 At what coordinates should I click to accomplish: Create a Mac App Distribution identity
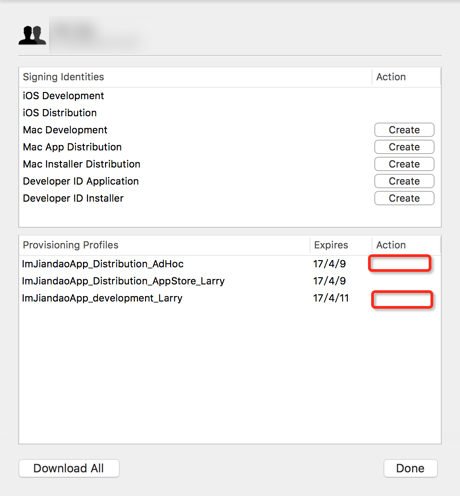404,147
